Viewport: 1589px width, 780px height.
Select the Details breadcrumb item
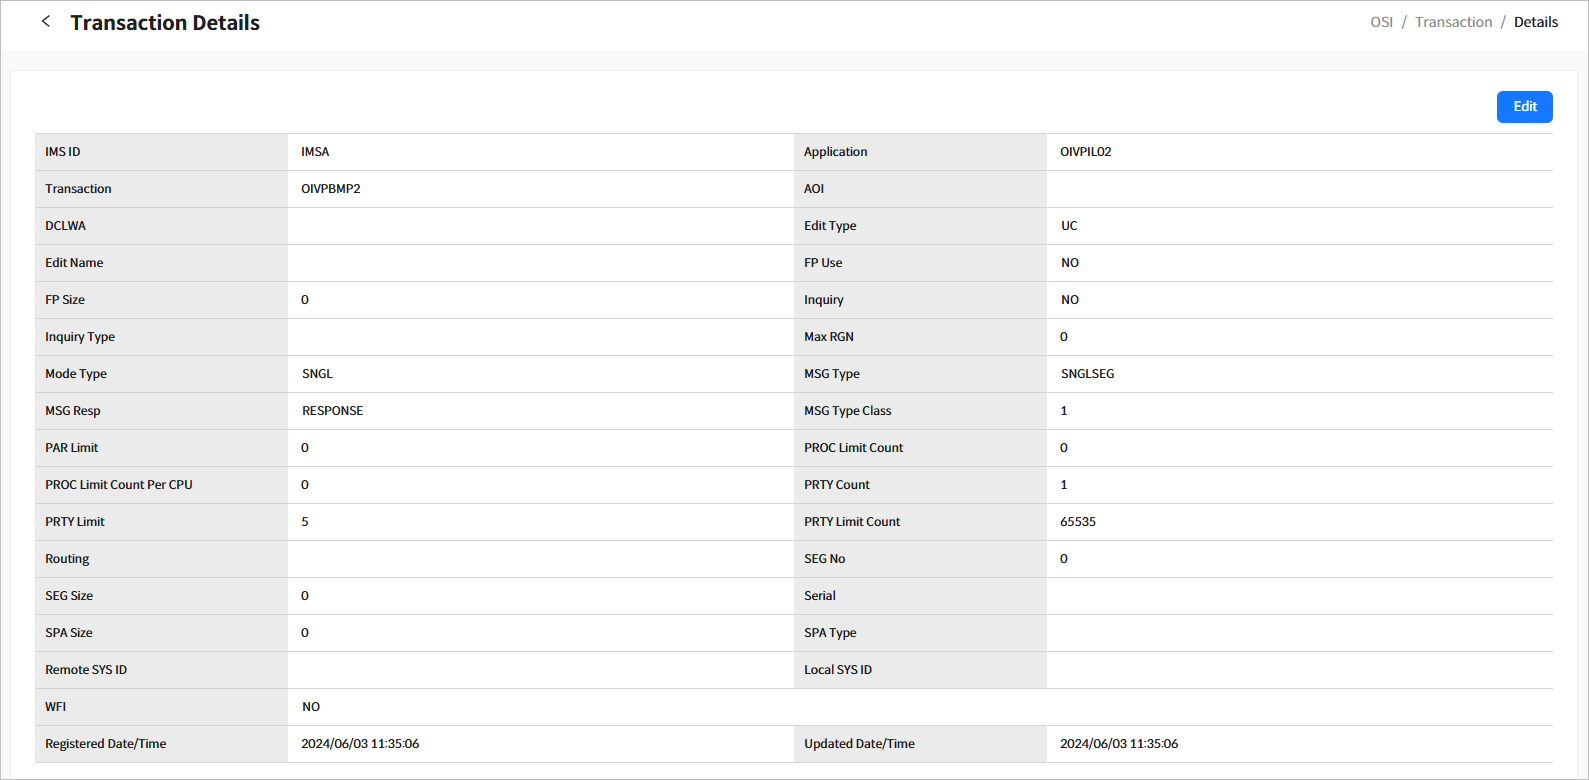[1535, 22]
